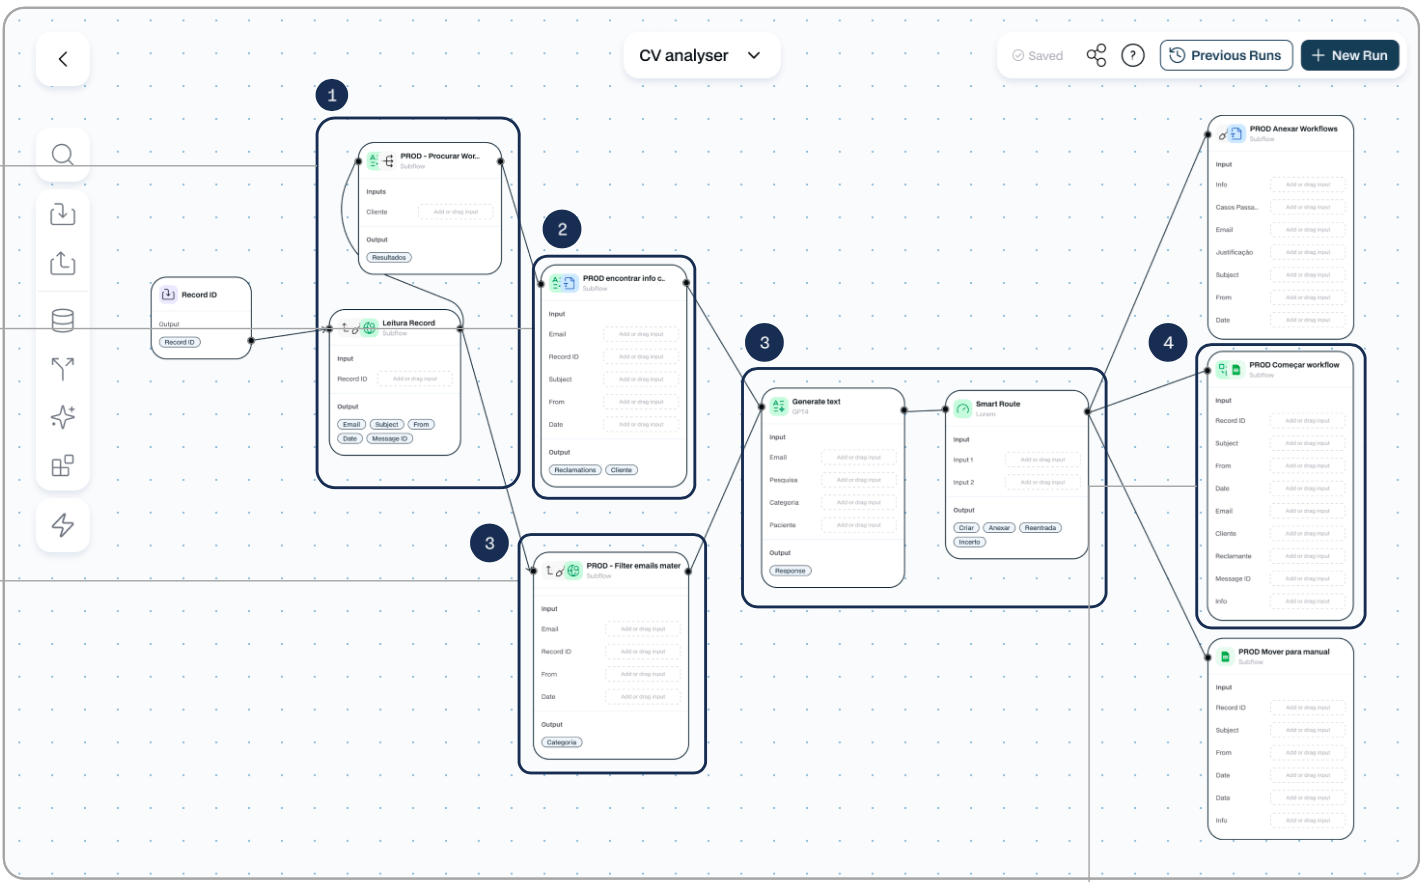Screen dimensions: 1424x882
Task: Select the input import icon in sidebar
Action: point(63,213)
